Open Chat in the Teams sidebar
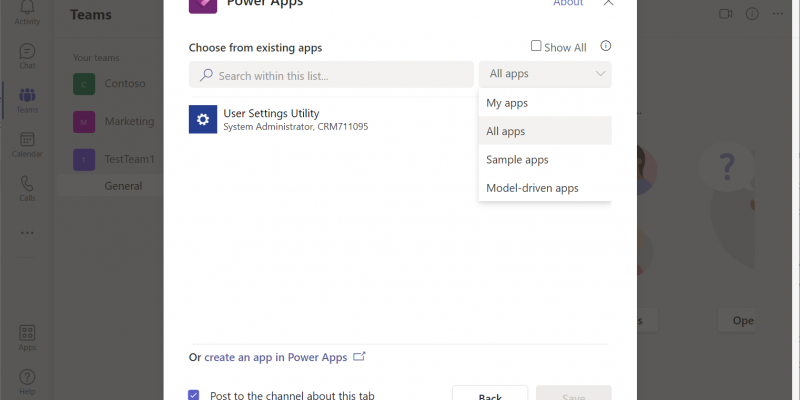The image size is (800, 400). pyautogui.click(x=27, y=55)
